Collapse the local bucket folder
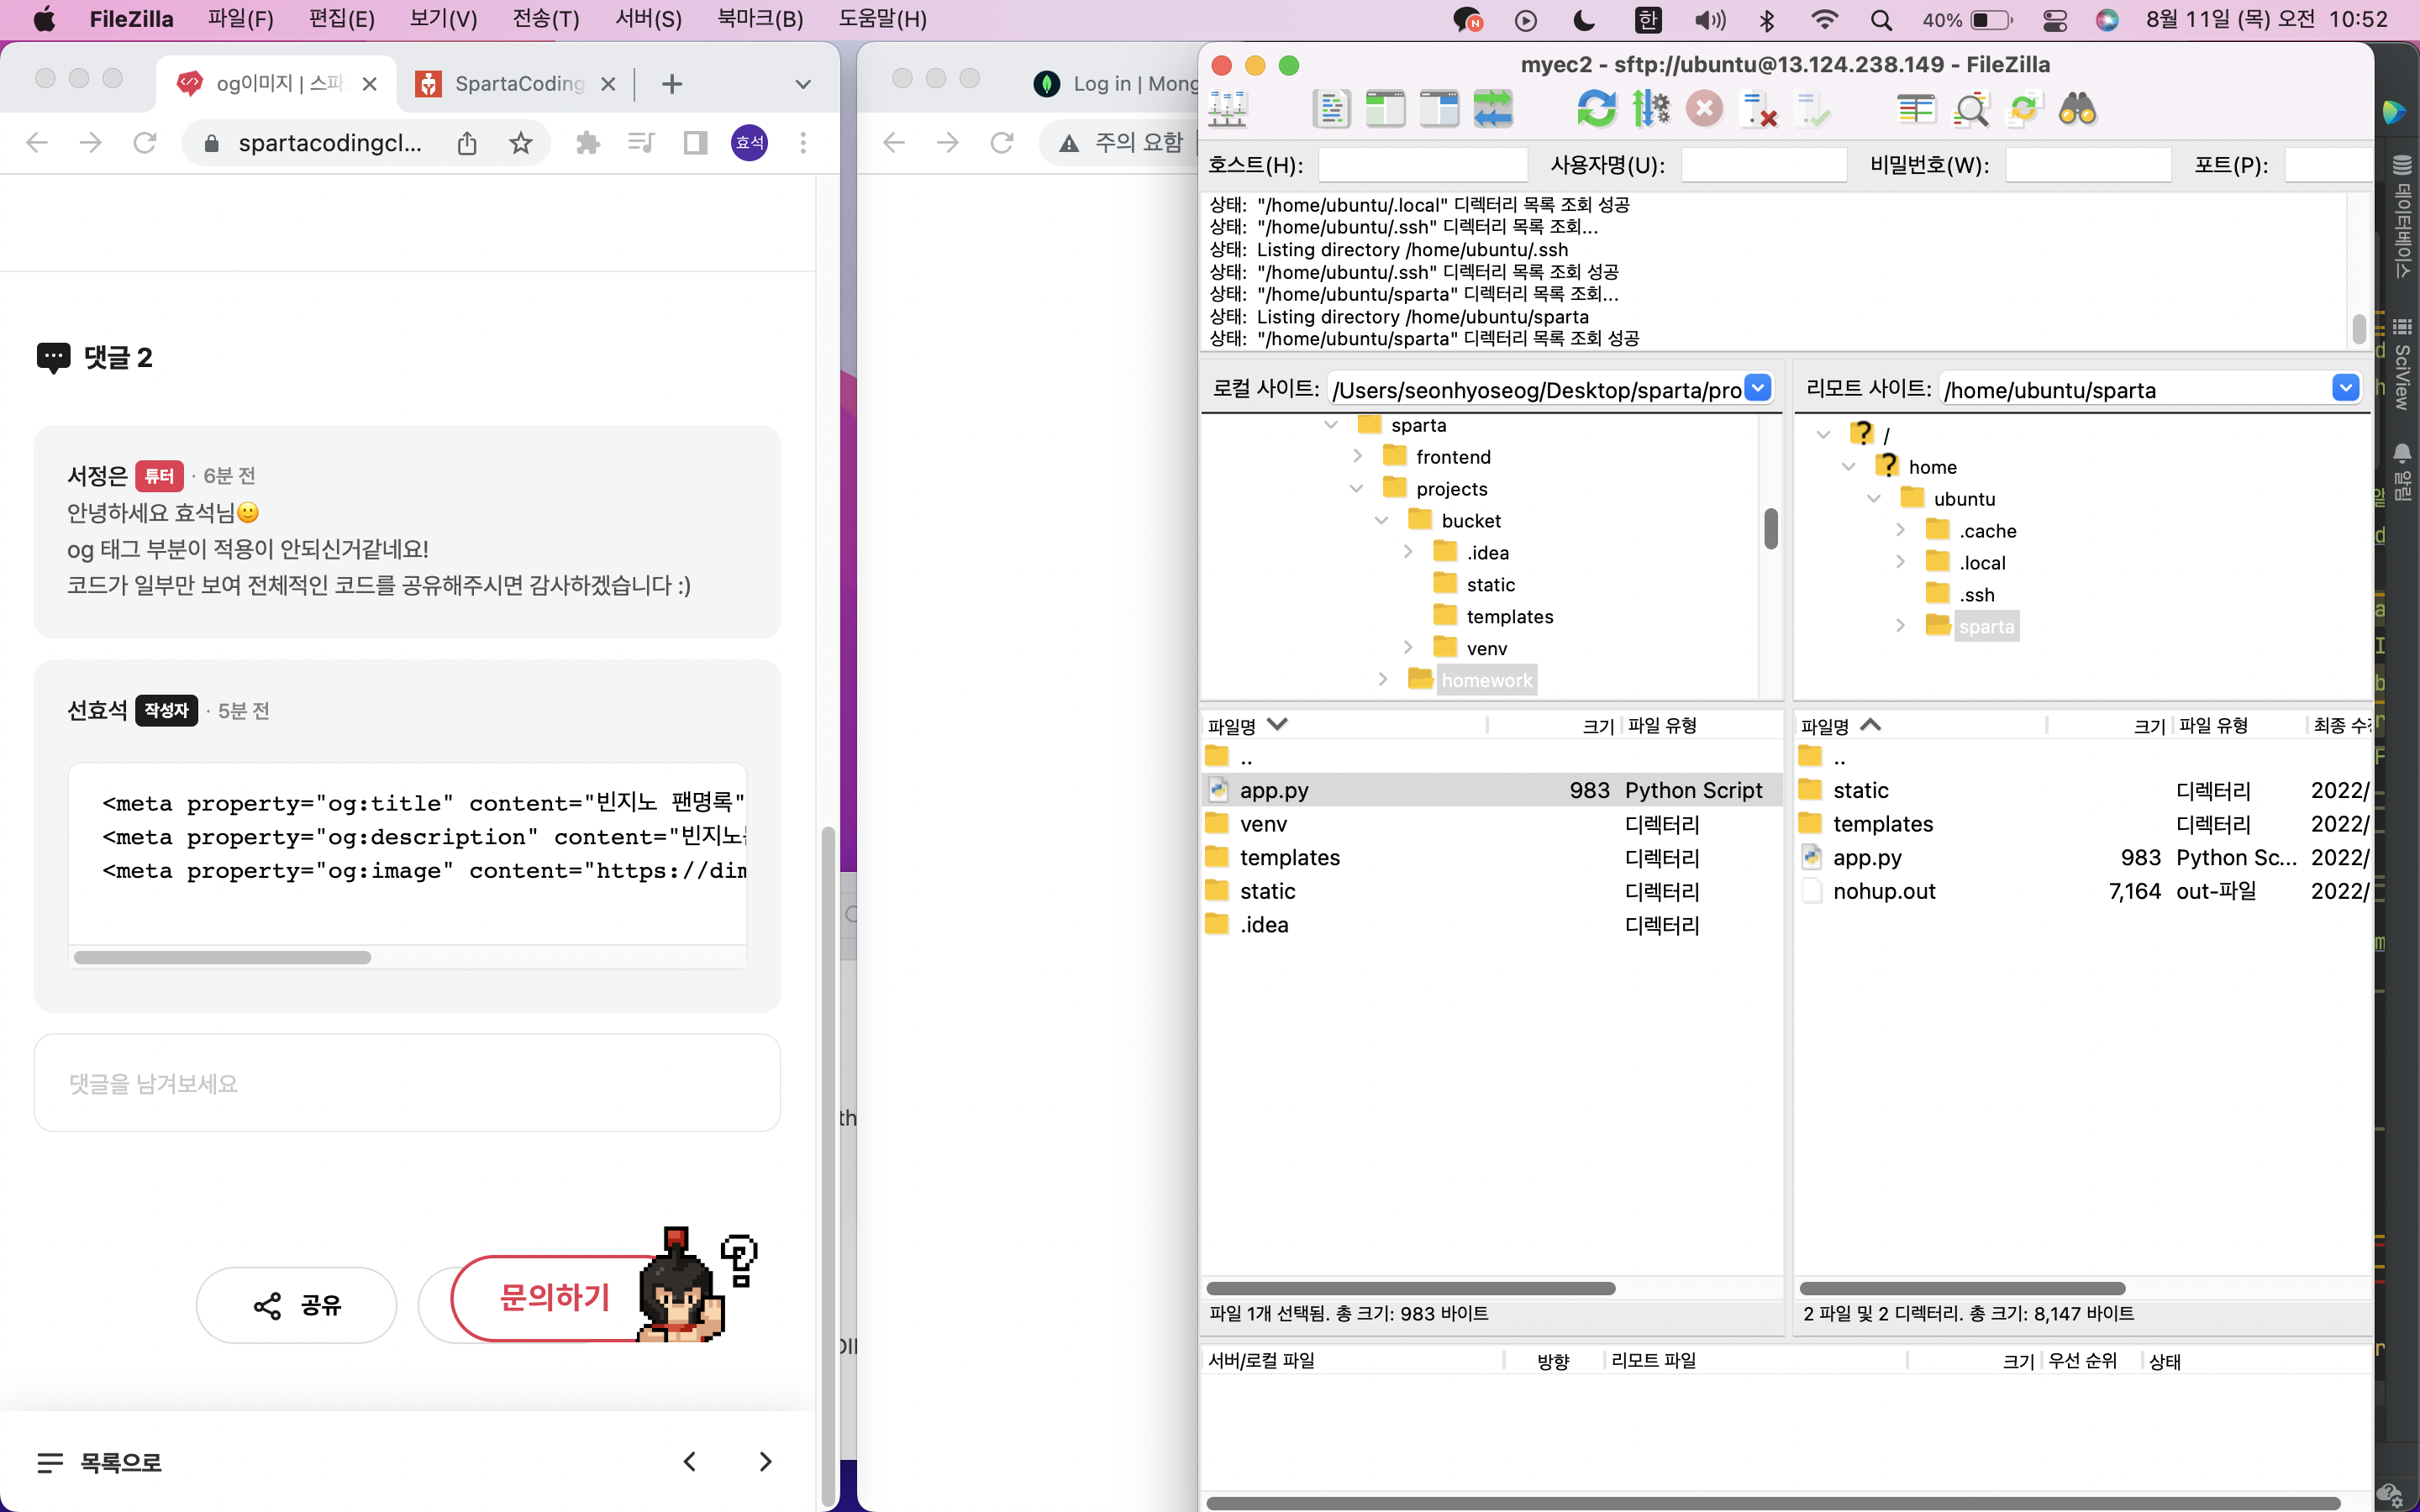This screenshot has width=2420, height=1512. pos(1381,521)
